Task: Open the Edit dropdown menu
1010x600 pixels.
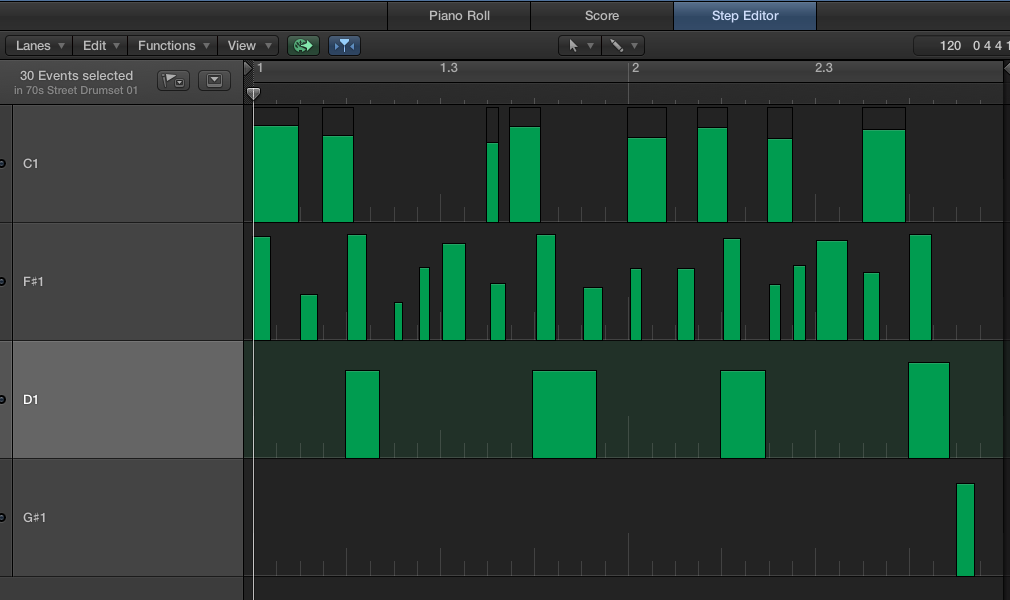Action: [x=101, y=46]
